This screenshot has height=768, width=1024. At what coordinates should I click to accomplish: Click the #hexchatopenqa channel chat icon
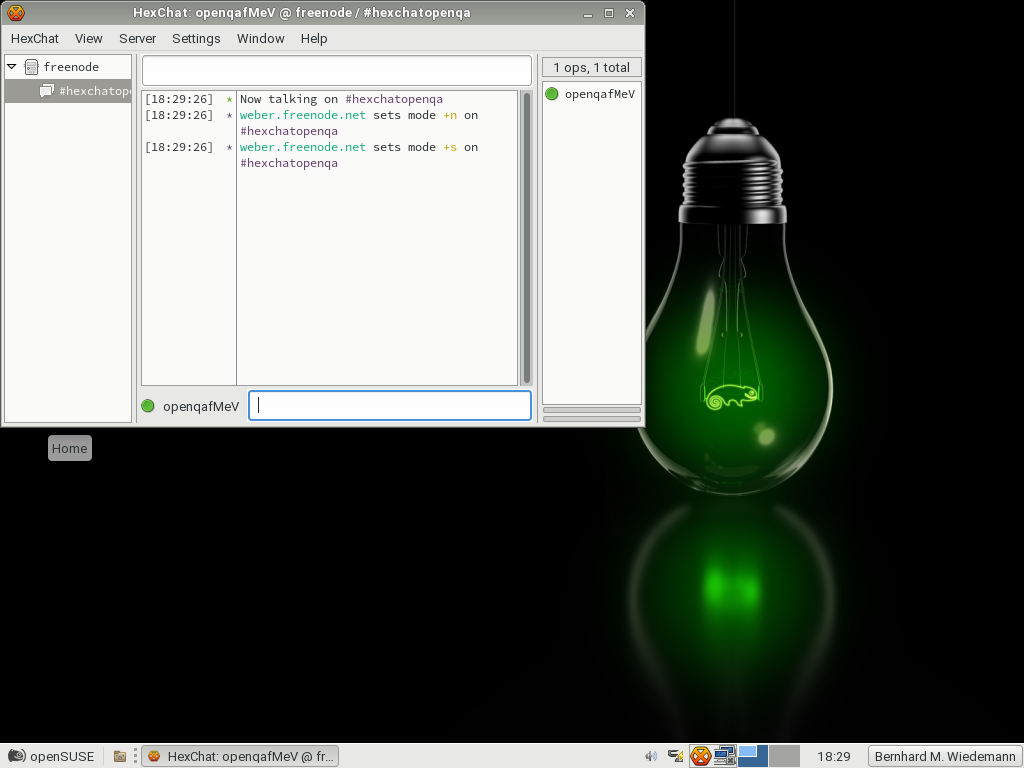click(x=46, y=91)
